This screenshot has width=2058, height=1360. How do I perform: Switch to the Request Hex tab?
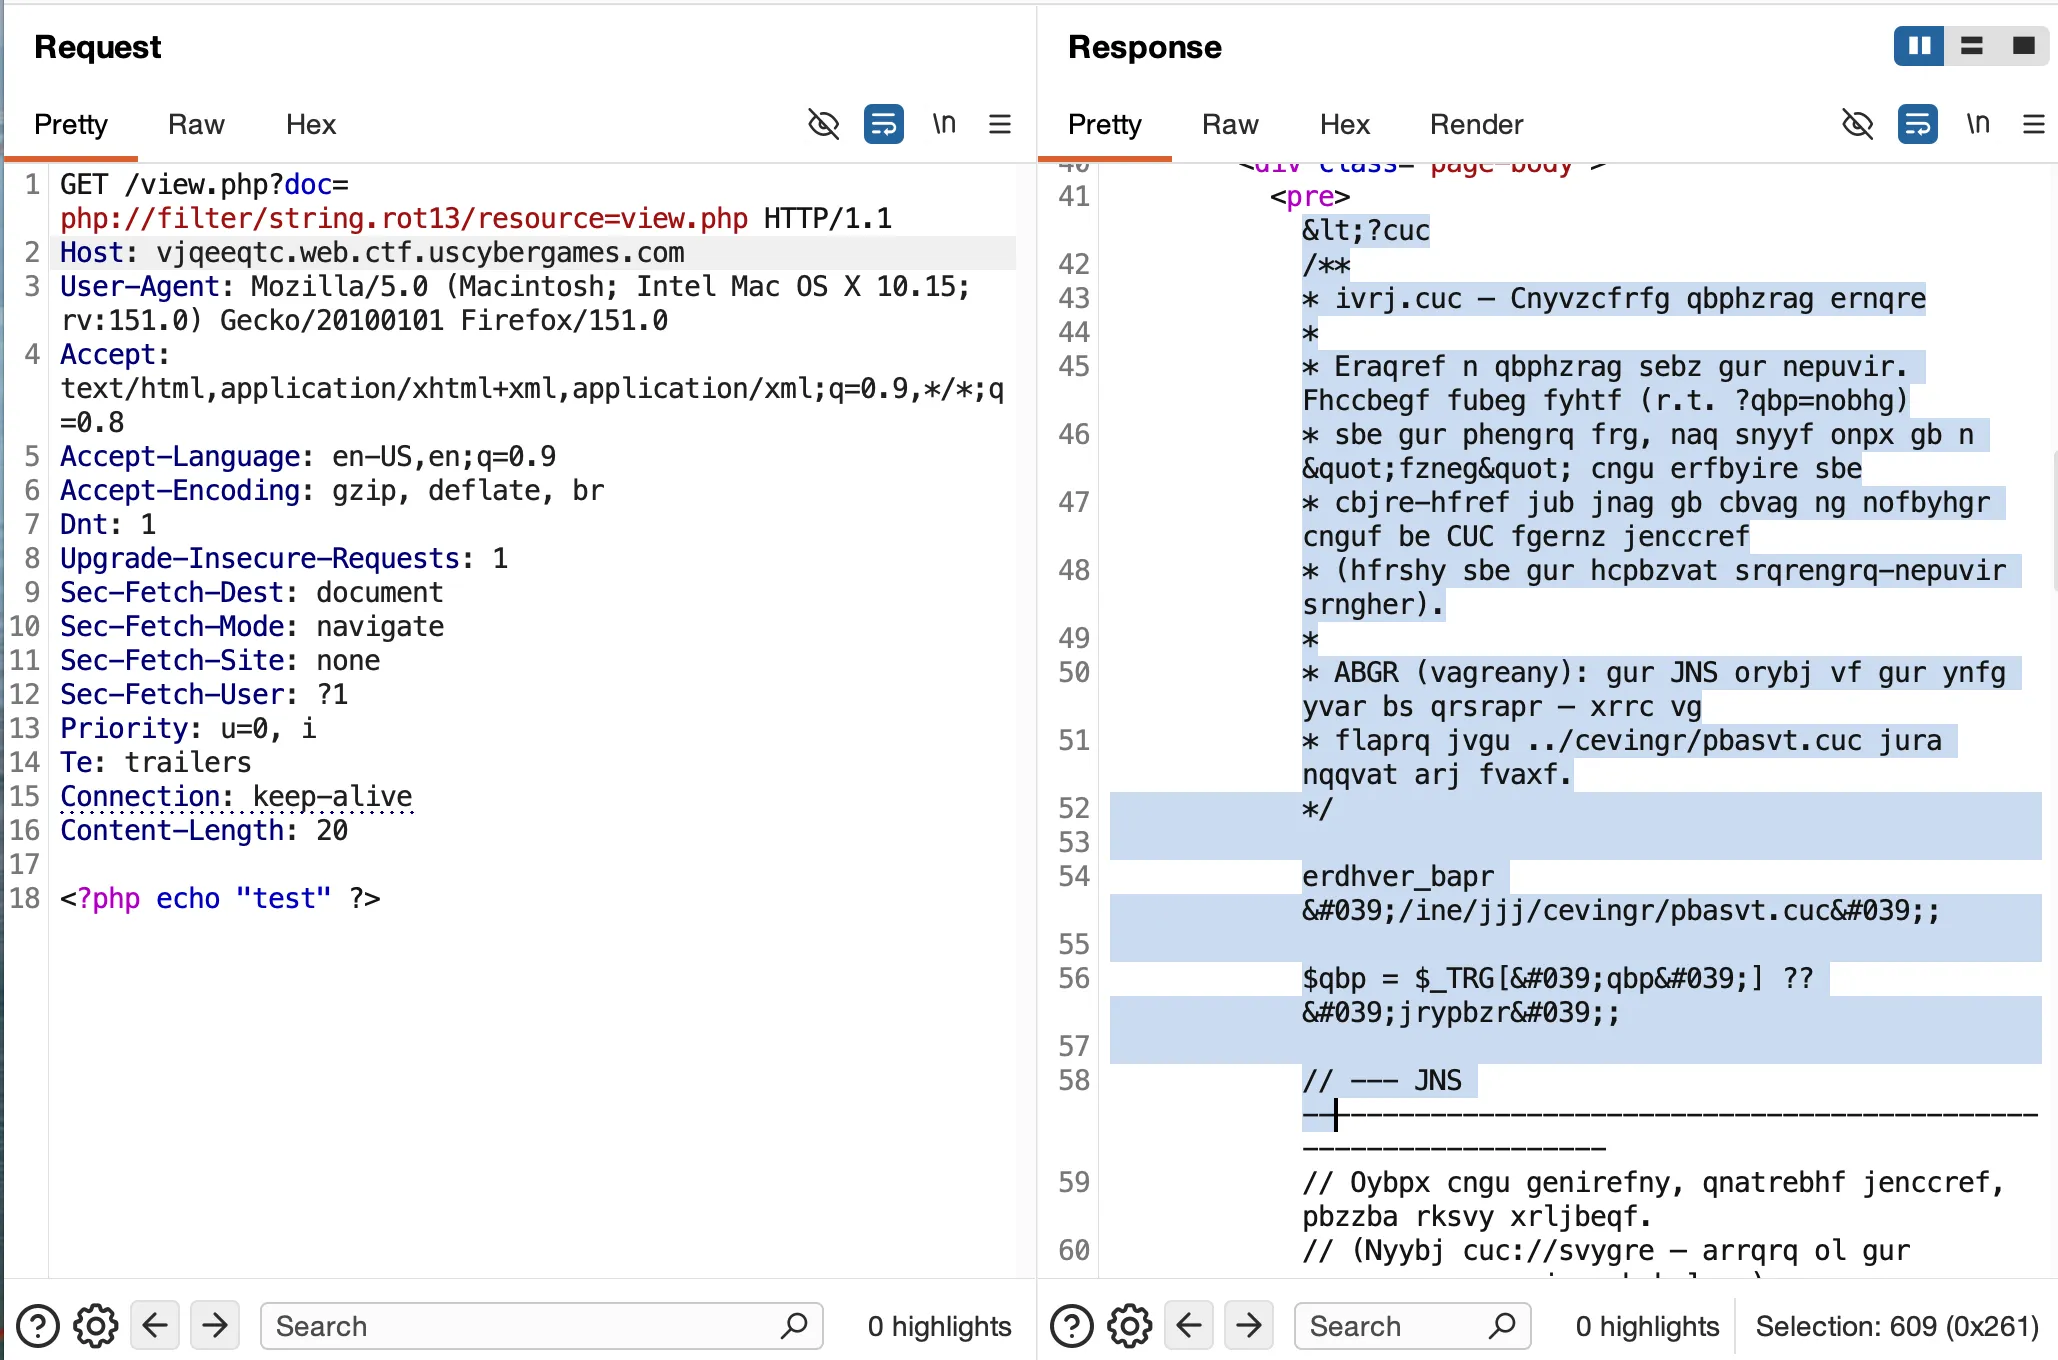[x=311, y=124]
